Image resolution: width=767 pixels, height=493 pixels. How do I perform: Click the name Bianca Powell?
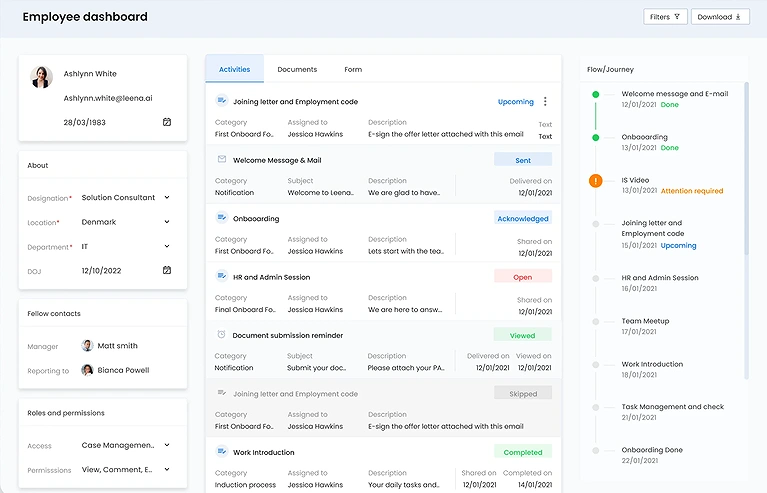[x=123, y=370]
